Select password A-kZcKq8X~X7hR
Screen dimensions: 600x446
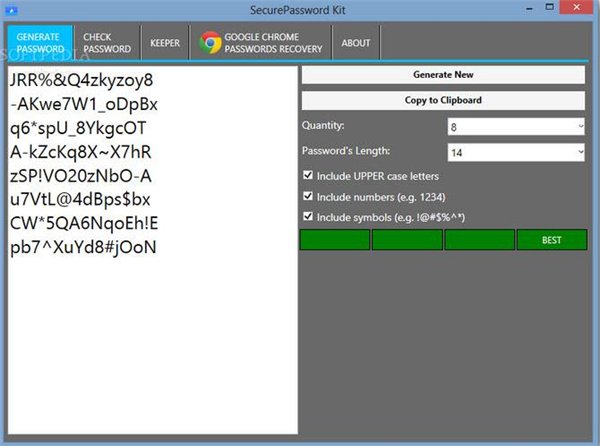point(81,152)
